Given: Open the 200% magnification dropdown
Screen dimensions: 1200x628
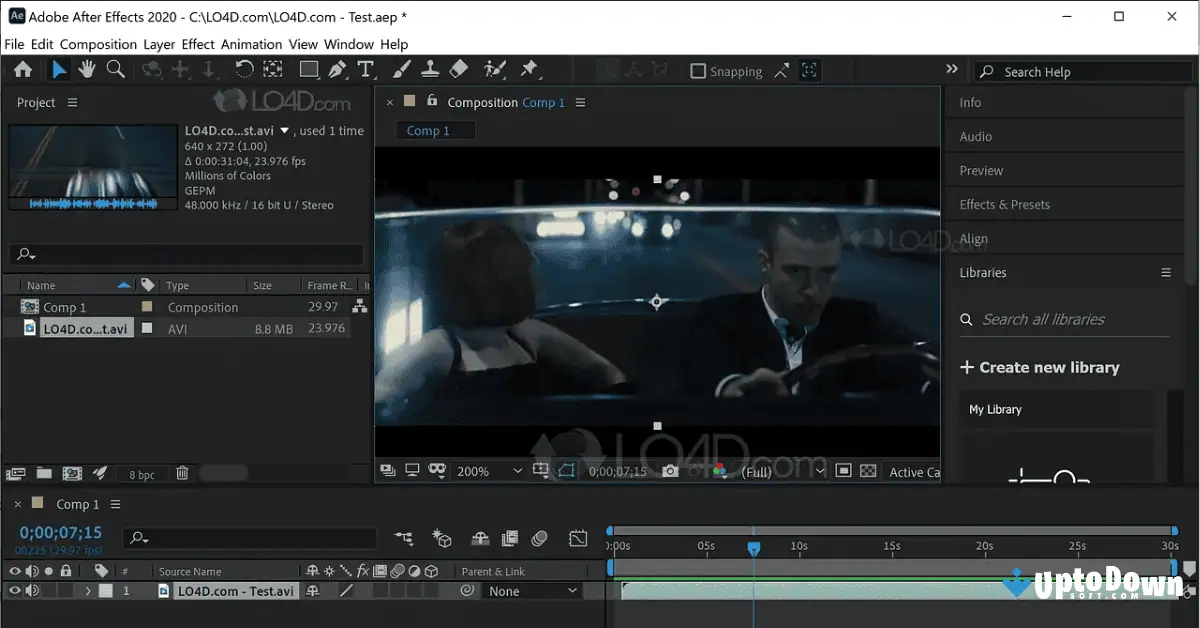Looking at the screenshot, I should click(490, 470).
